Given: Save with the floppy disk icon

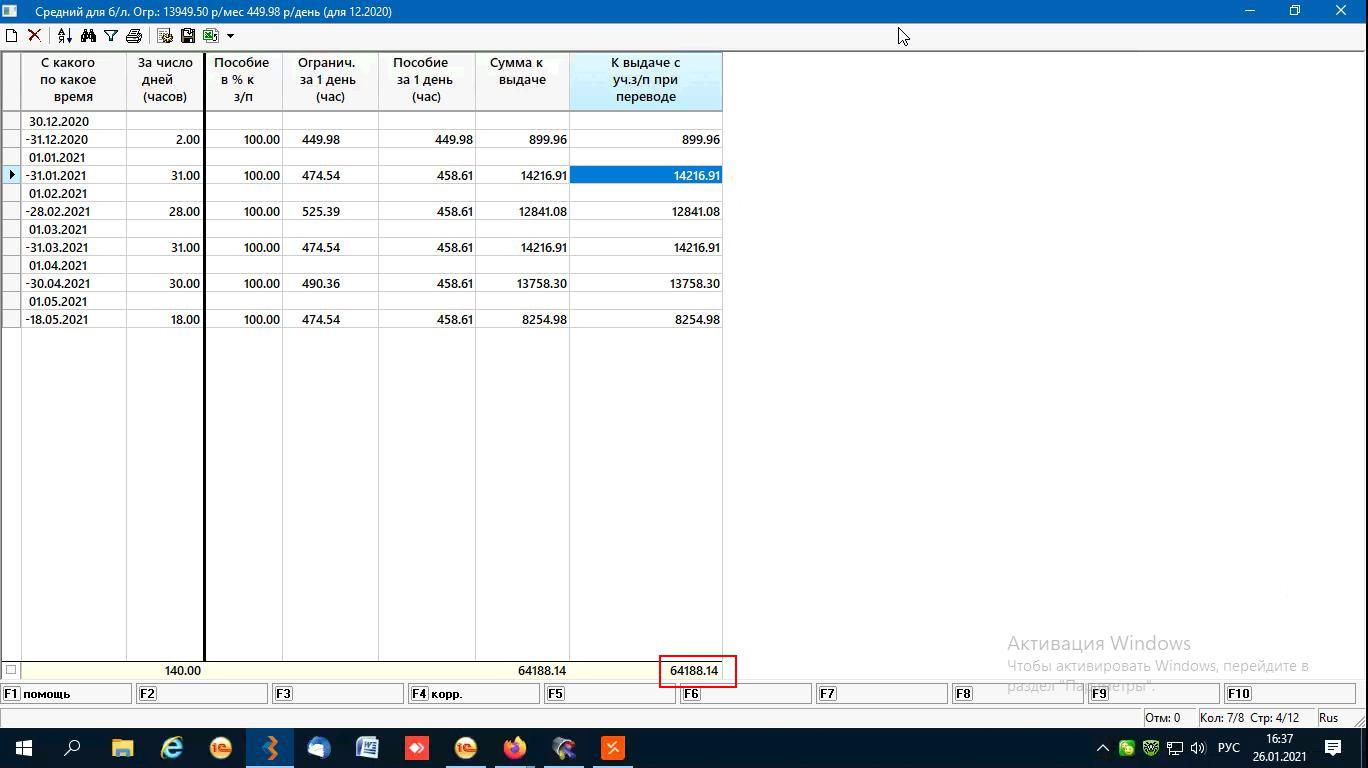Looking at the screenshot, I should tap(188, 35).
